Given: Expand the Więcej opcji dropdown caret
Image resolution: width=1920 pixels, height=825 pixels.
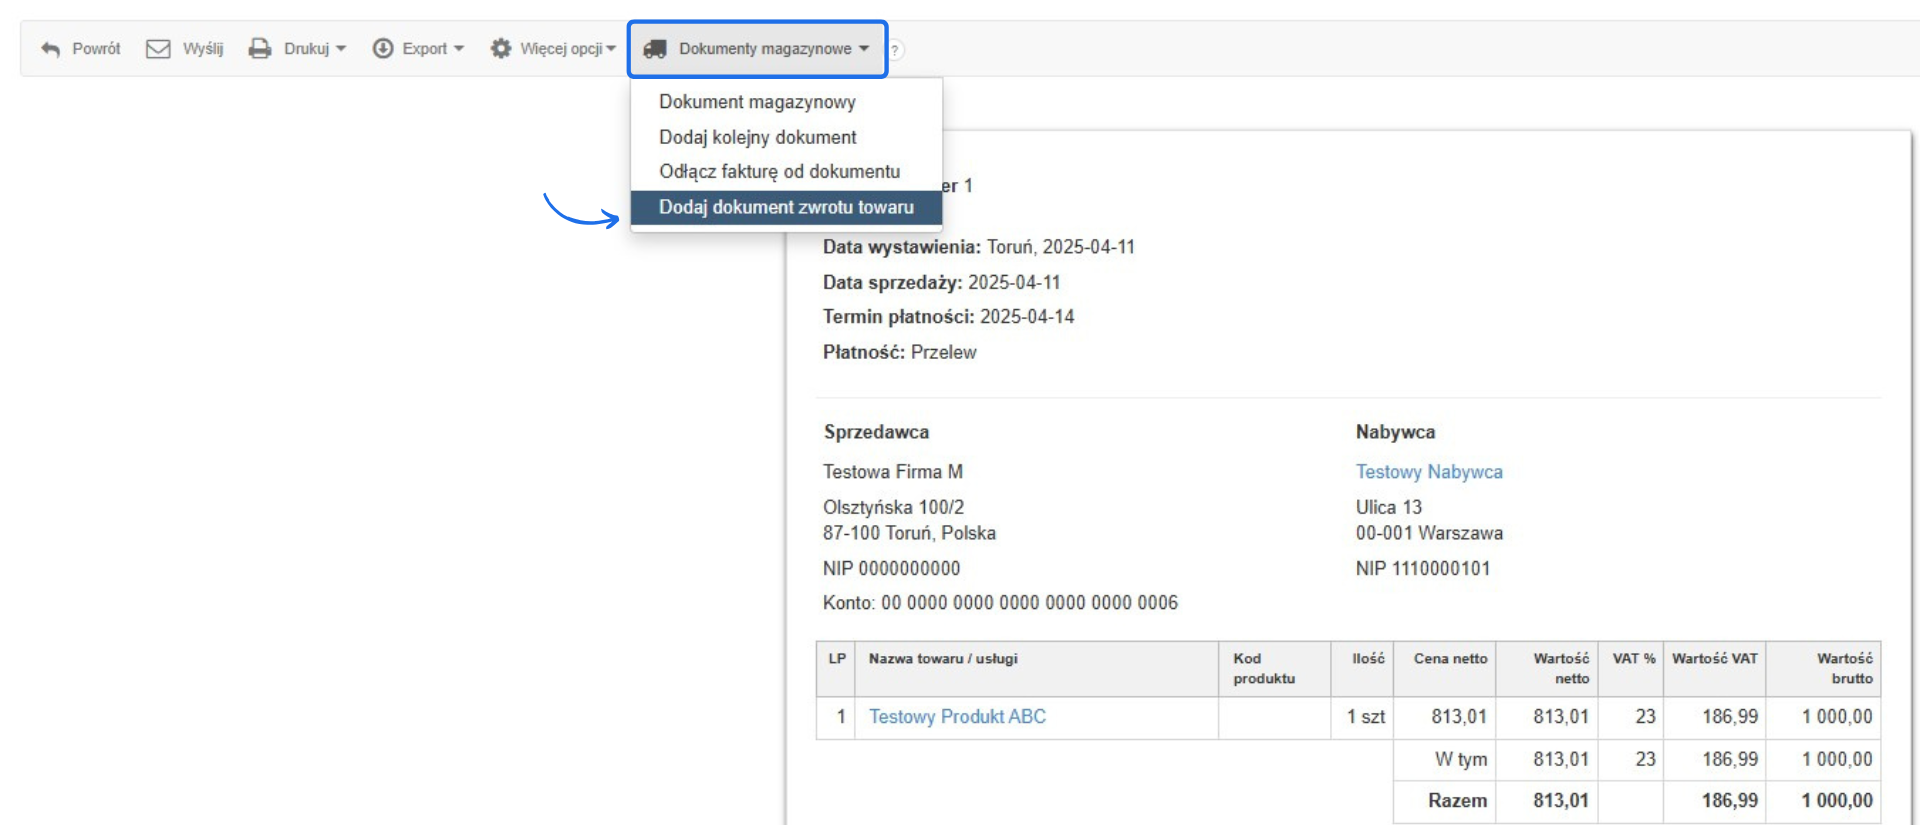Looking at the screenshot, I should 611,49.
